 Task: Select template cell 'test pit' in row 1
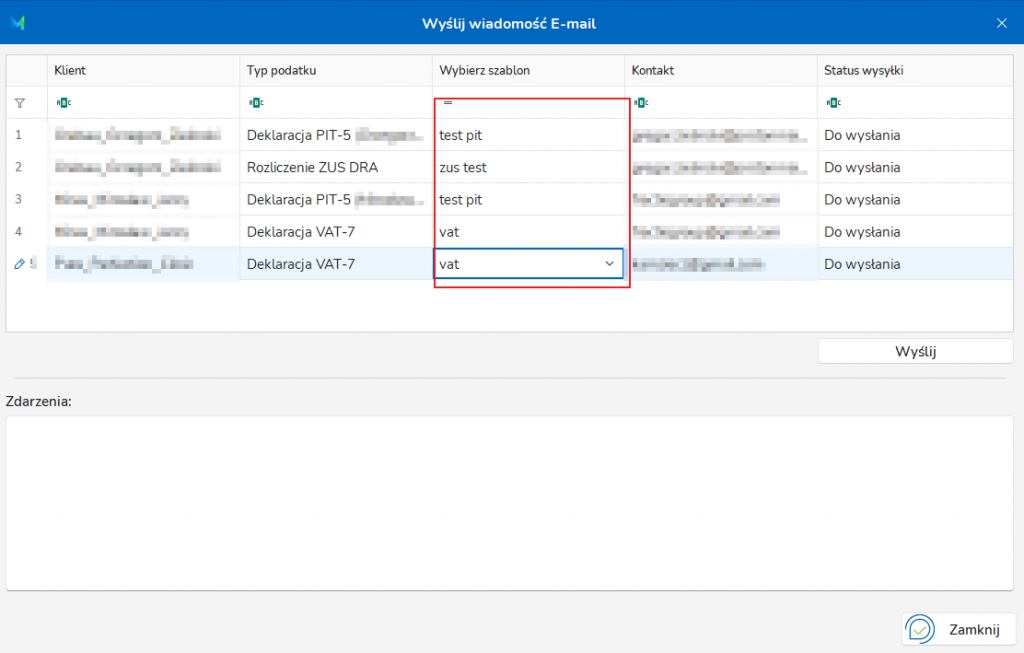click(x=528, y=135)
